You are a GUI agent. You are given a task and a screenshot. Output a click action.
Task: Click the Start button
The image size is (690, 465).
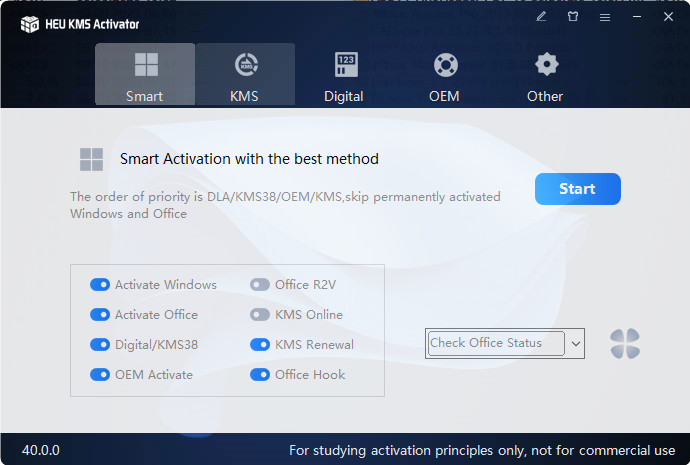(578, 189)
